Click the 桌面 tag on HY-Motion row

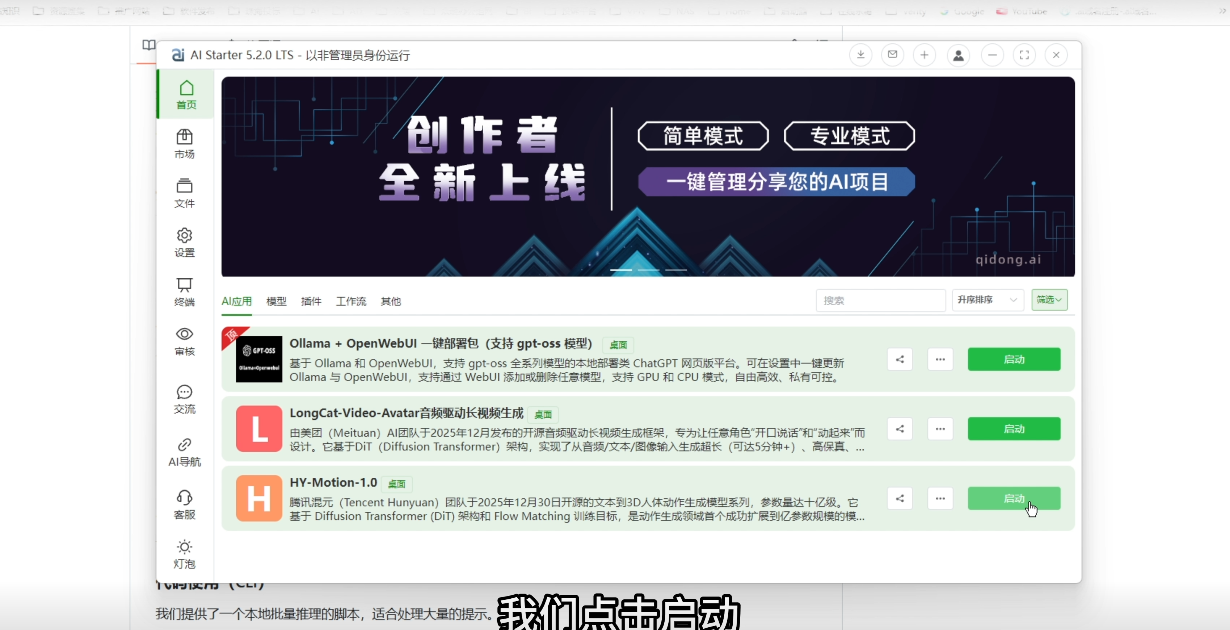(397, 484)
